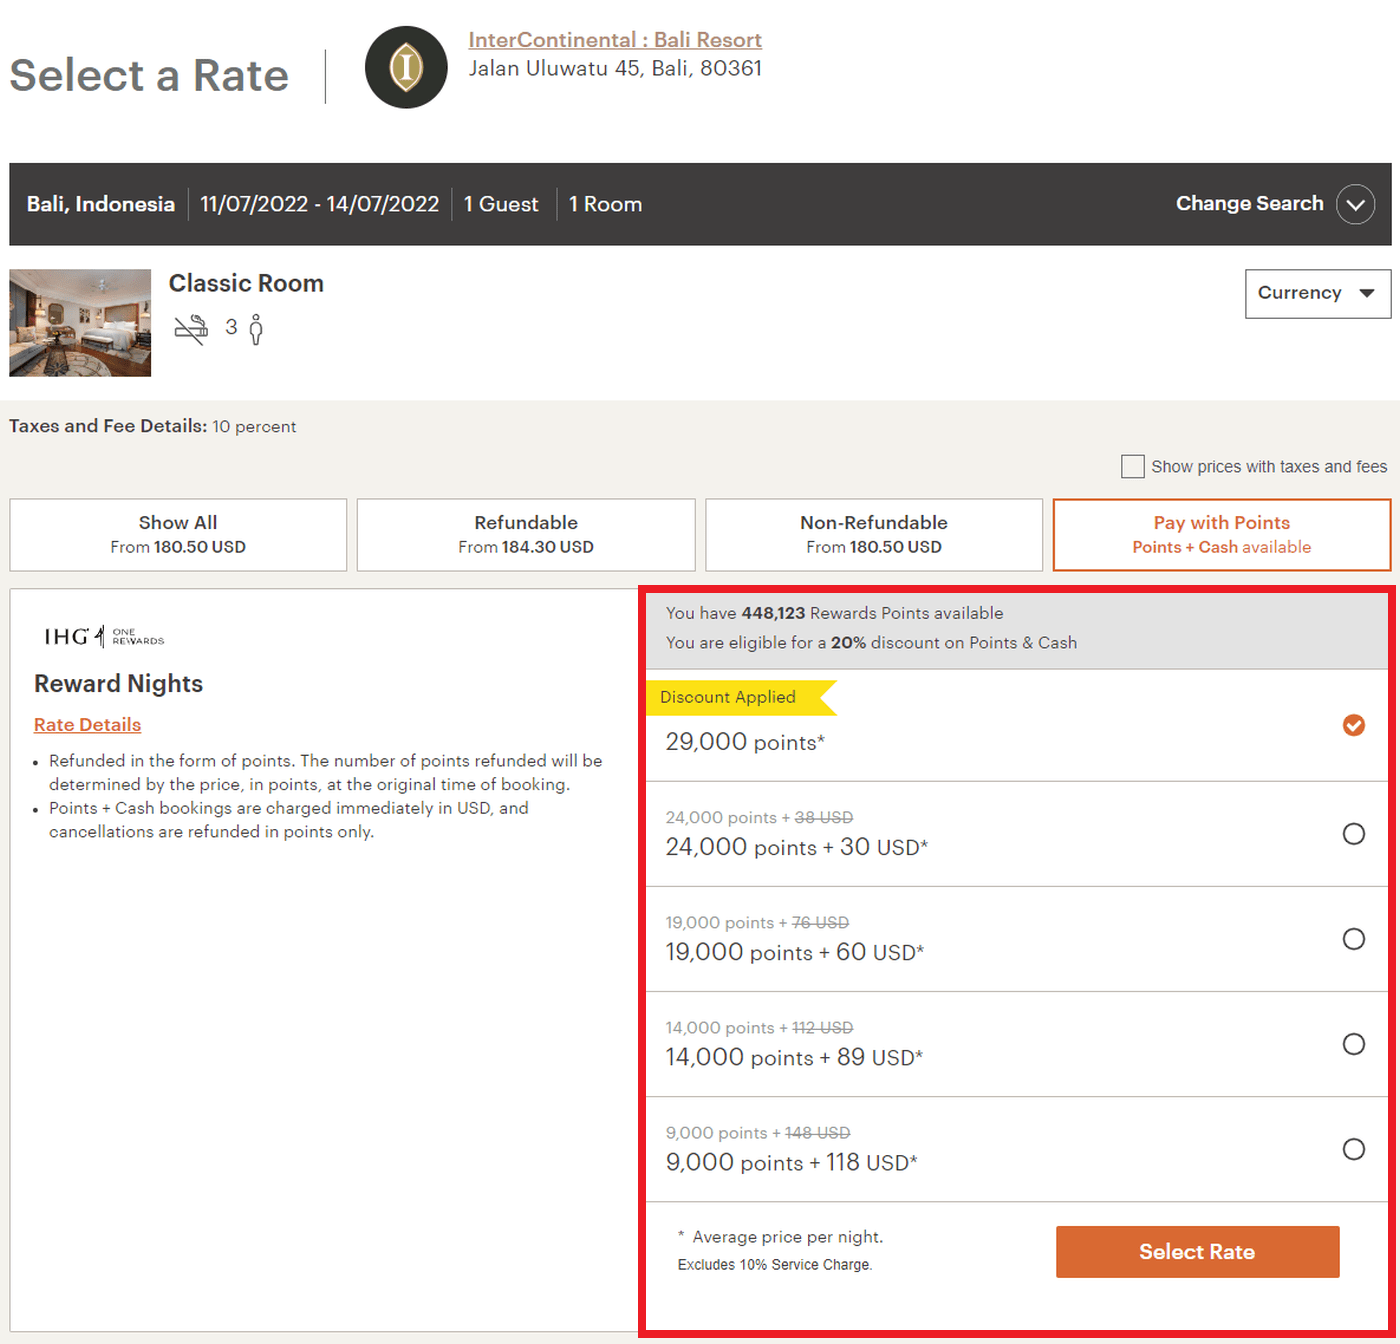Click the InterContinental hotel logo icon
This screenshot has width=1400, height=1344.
click(406, 67)
